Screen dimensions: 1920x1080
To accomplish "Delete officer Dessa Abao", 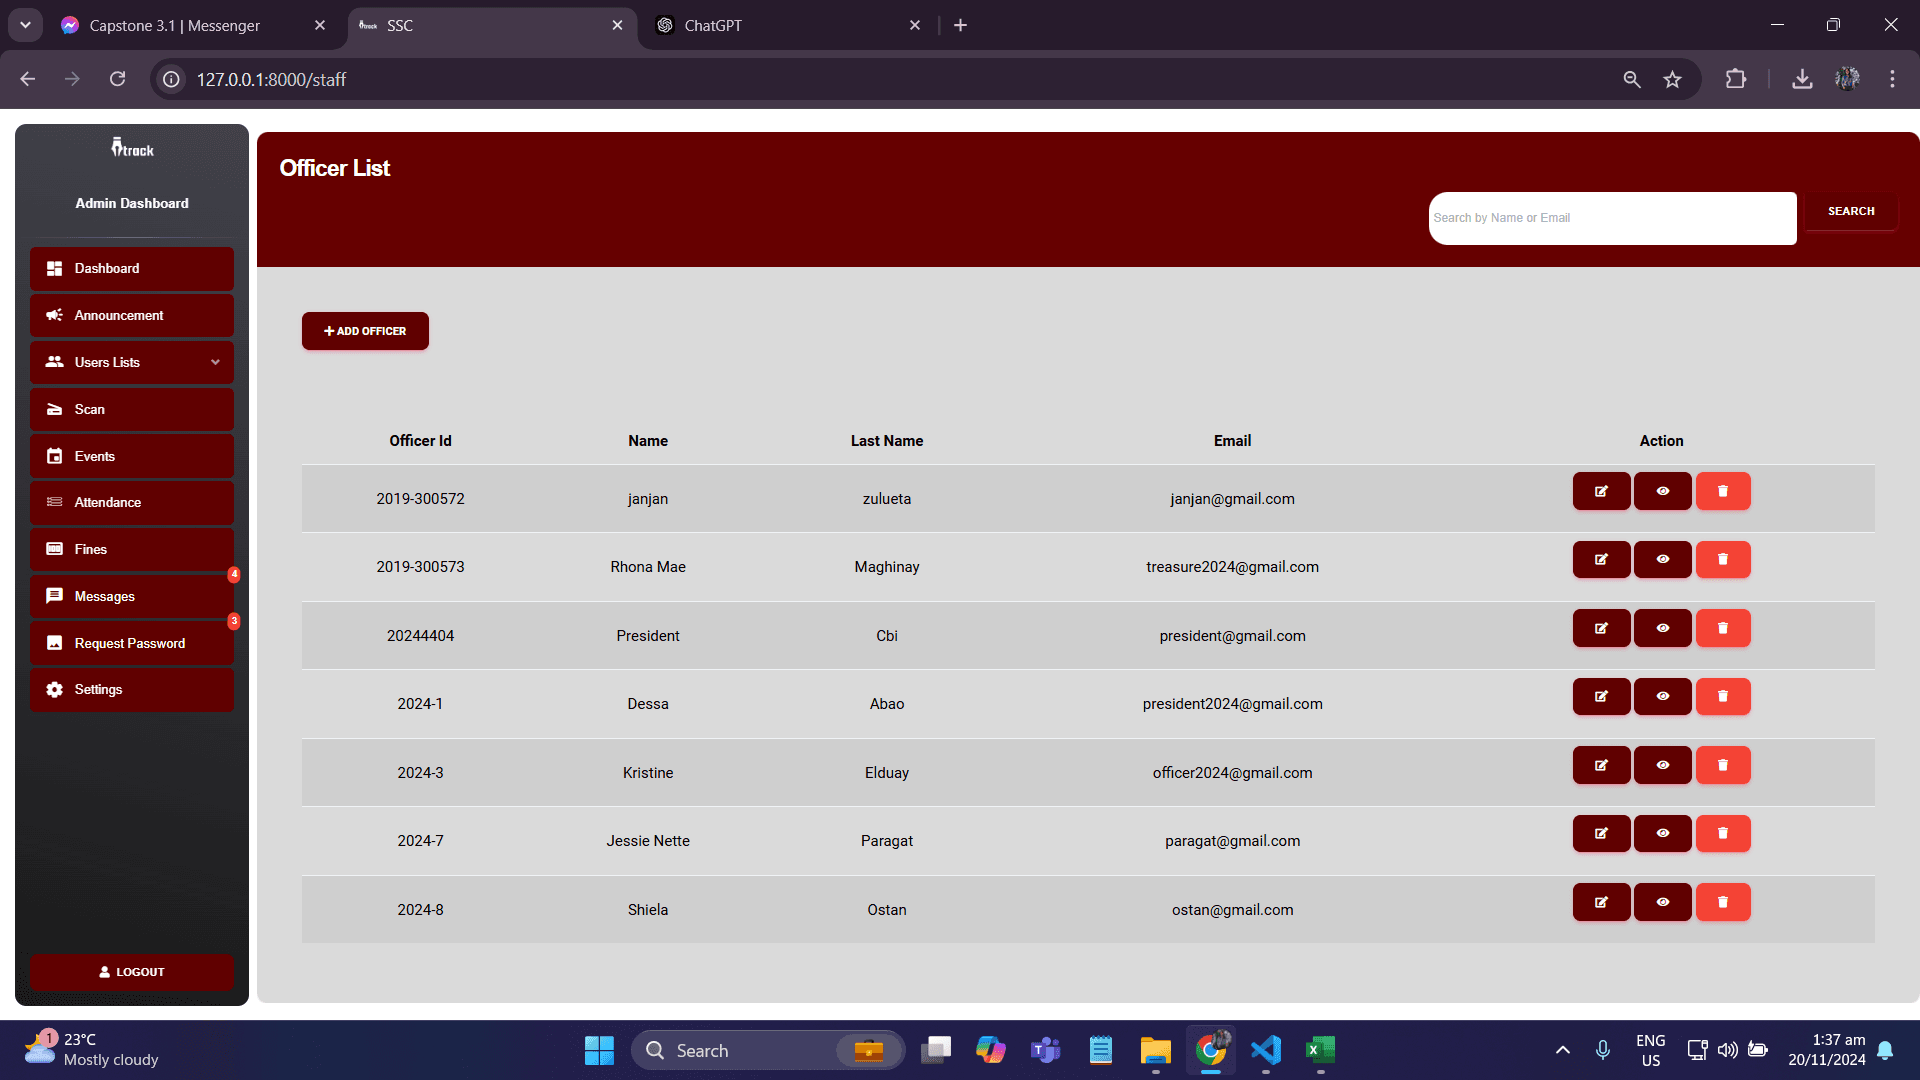I will pos(1723,697).
